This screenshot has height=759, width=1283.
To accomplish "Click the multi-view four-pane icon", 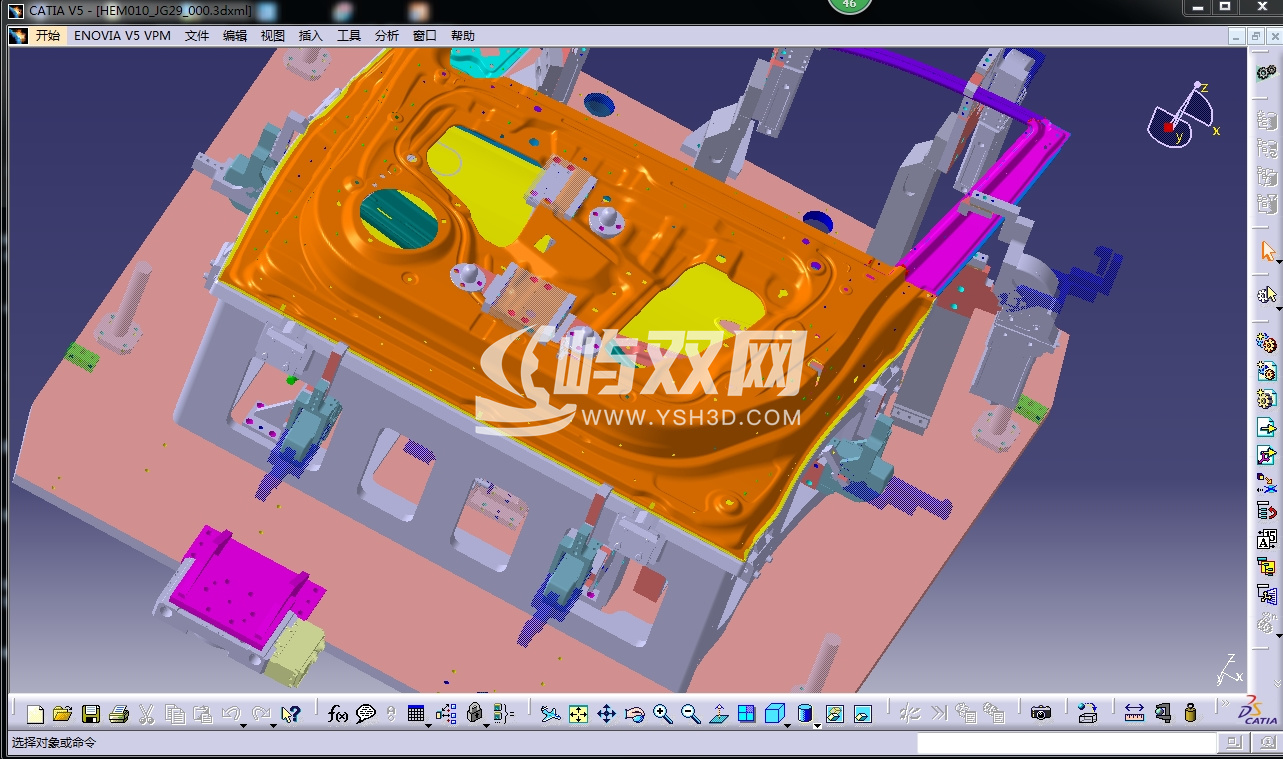I will (x=746, y=713).
